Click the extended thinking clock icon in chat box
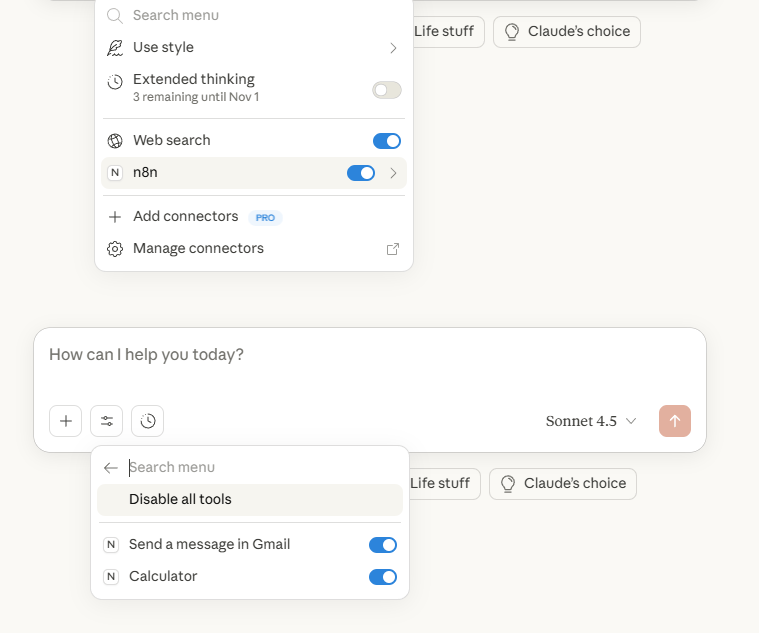The width and height of the screenshot is (759, 634). coord(148,421)
